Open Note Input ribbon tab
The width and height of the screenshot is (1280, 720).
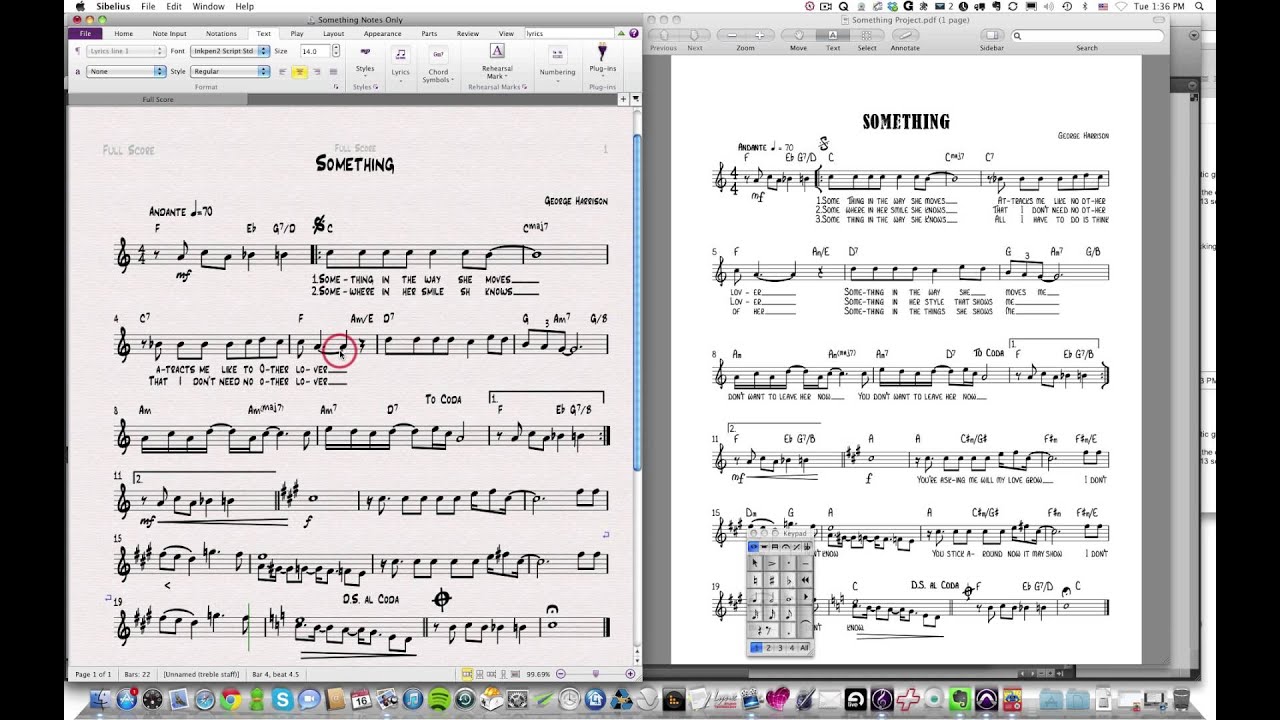click(x=170, y=33)
